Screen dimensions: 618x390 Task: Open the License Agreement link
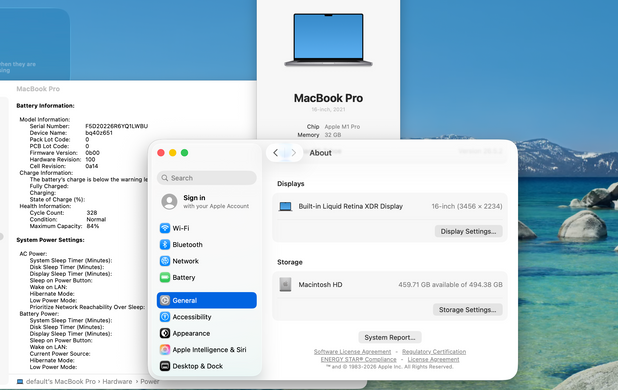click(x=433, y=359)
